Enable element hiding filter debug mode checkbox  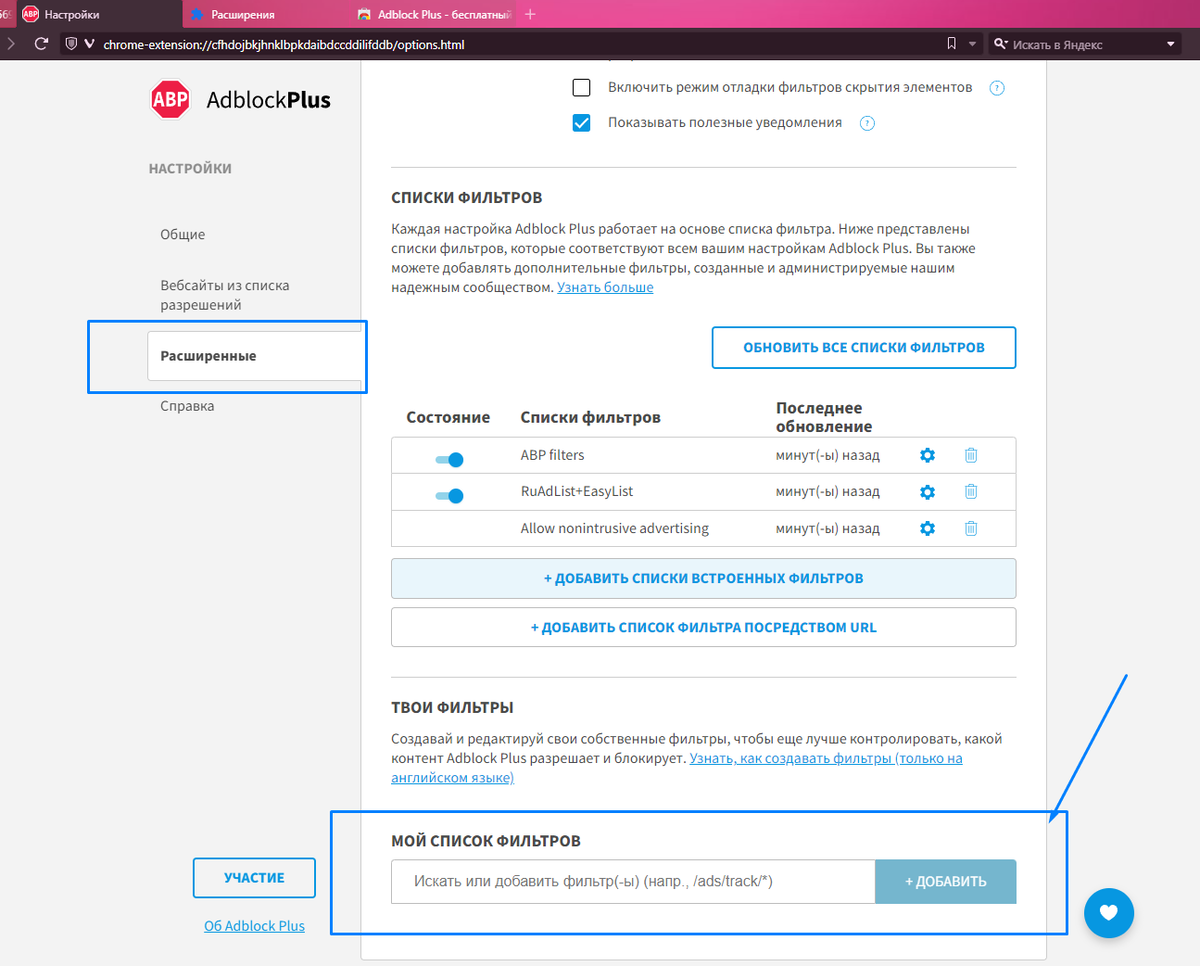coord(581,88)
